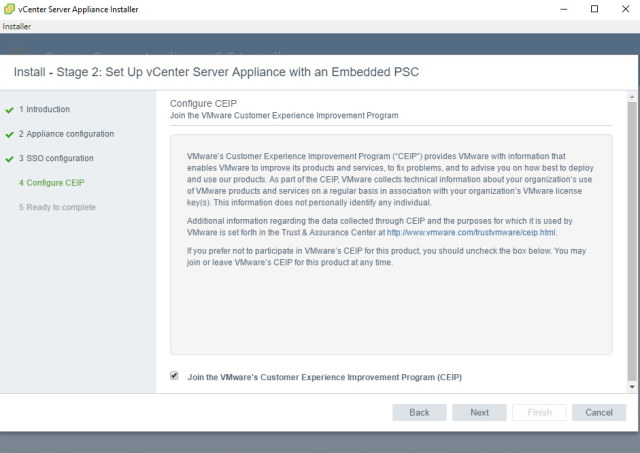Click the Configure CEIP heading
Screen dimensions: 640x453
(203, 104)
